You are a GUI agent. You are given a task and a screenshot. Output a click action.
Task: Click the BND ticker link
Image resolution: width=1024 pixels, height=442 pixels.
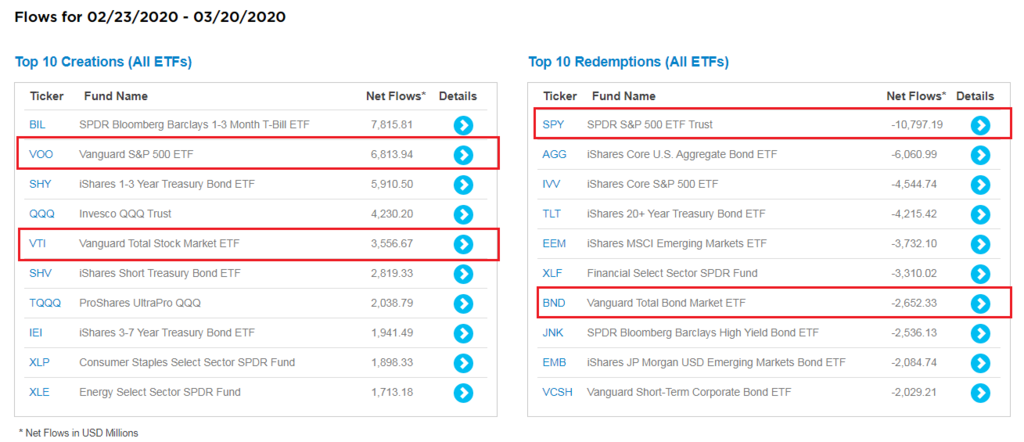tap(554, 303)
